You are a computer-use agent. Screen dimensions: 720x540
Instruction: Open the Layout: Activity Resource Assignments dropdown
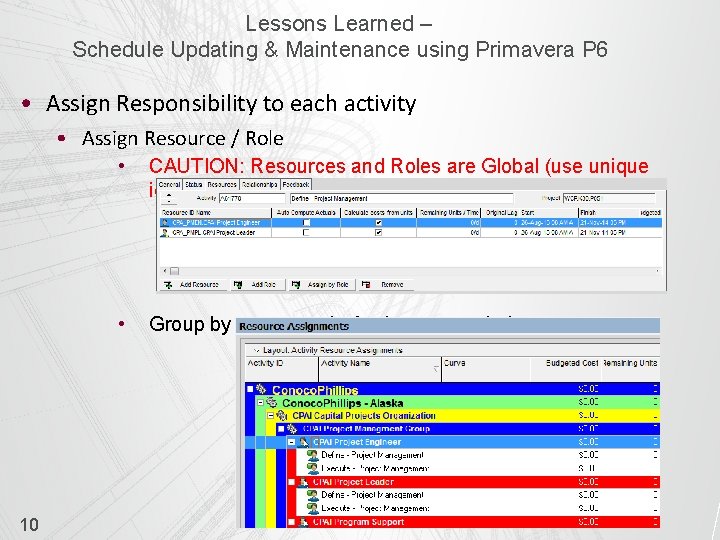(x=257, y=350)
